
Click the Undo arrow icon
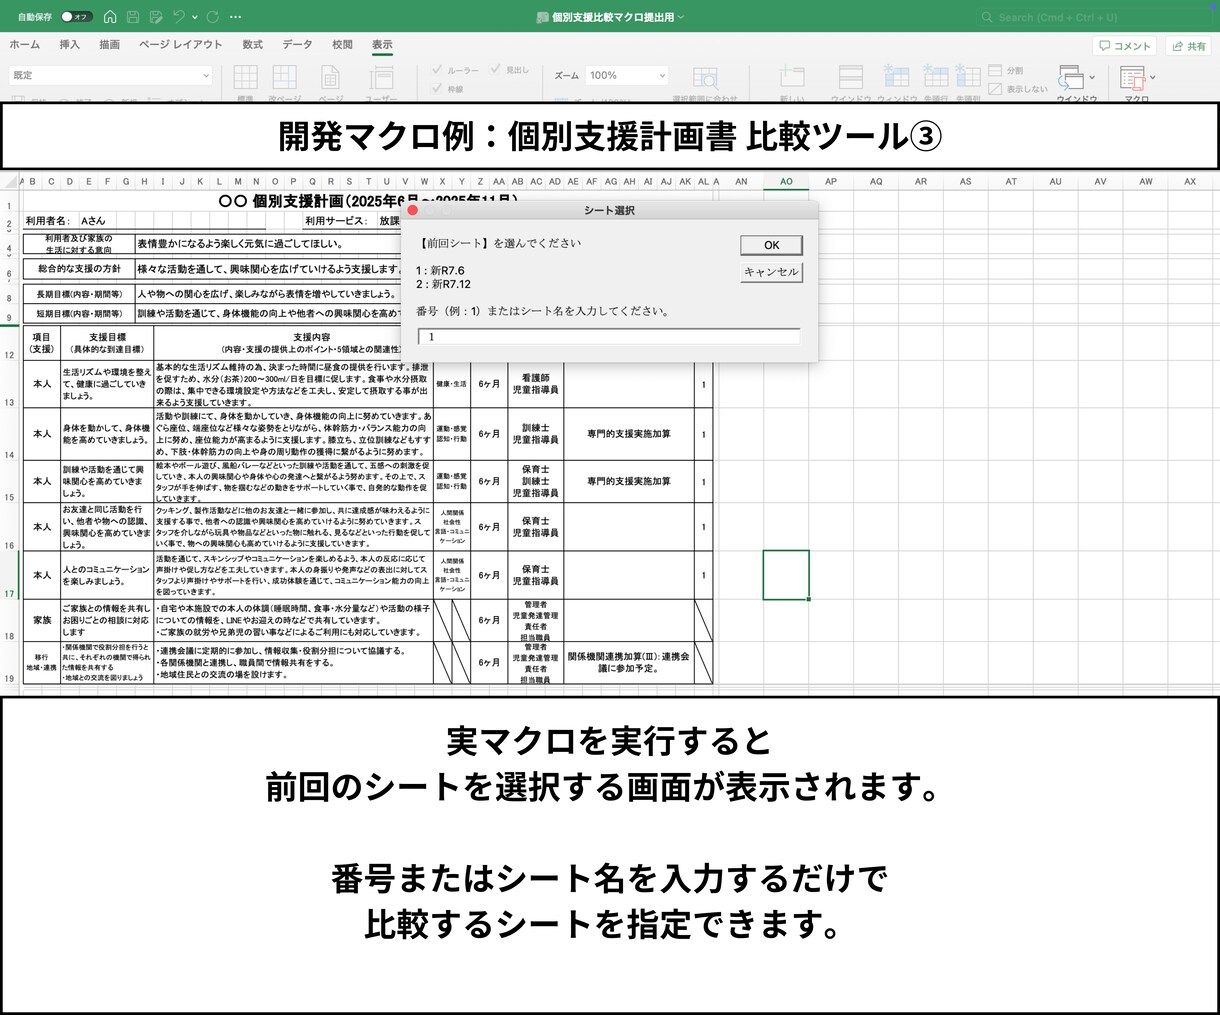point(178,17)
